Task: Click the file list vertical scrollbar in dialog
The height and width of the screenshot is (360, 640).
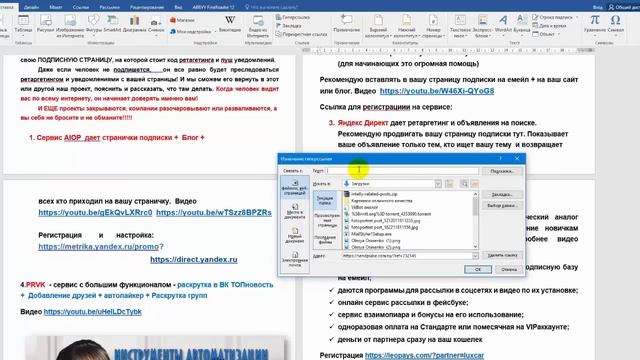Action: 475,220
